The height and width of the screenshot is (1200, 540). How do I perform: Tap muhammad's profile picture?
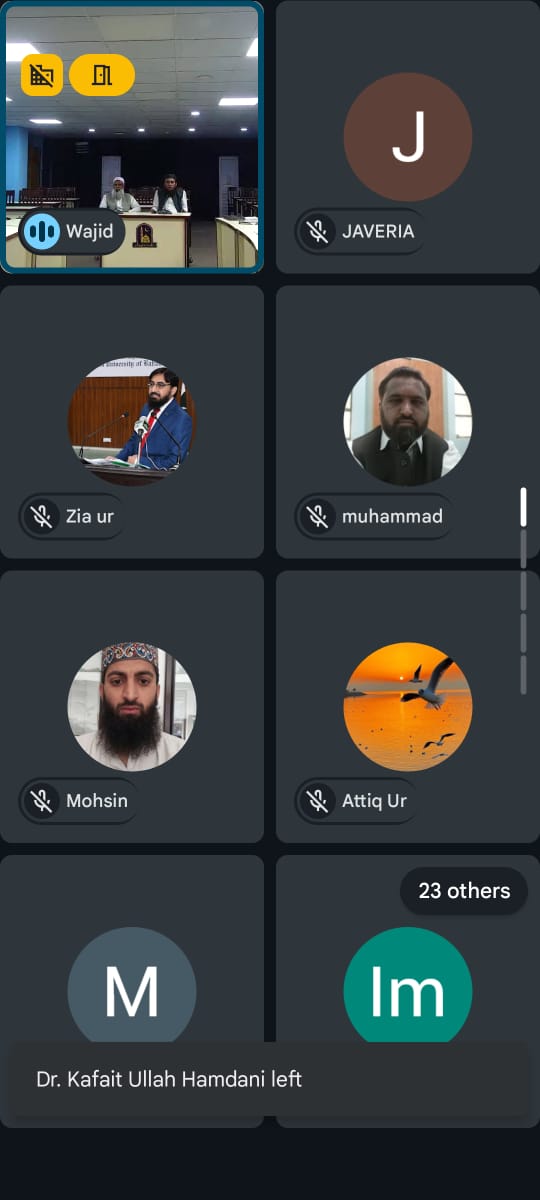[408, 422]
